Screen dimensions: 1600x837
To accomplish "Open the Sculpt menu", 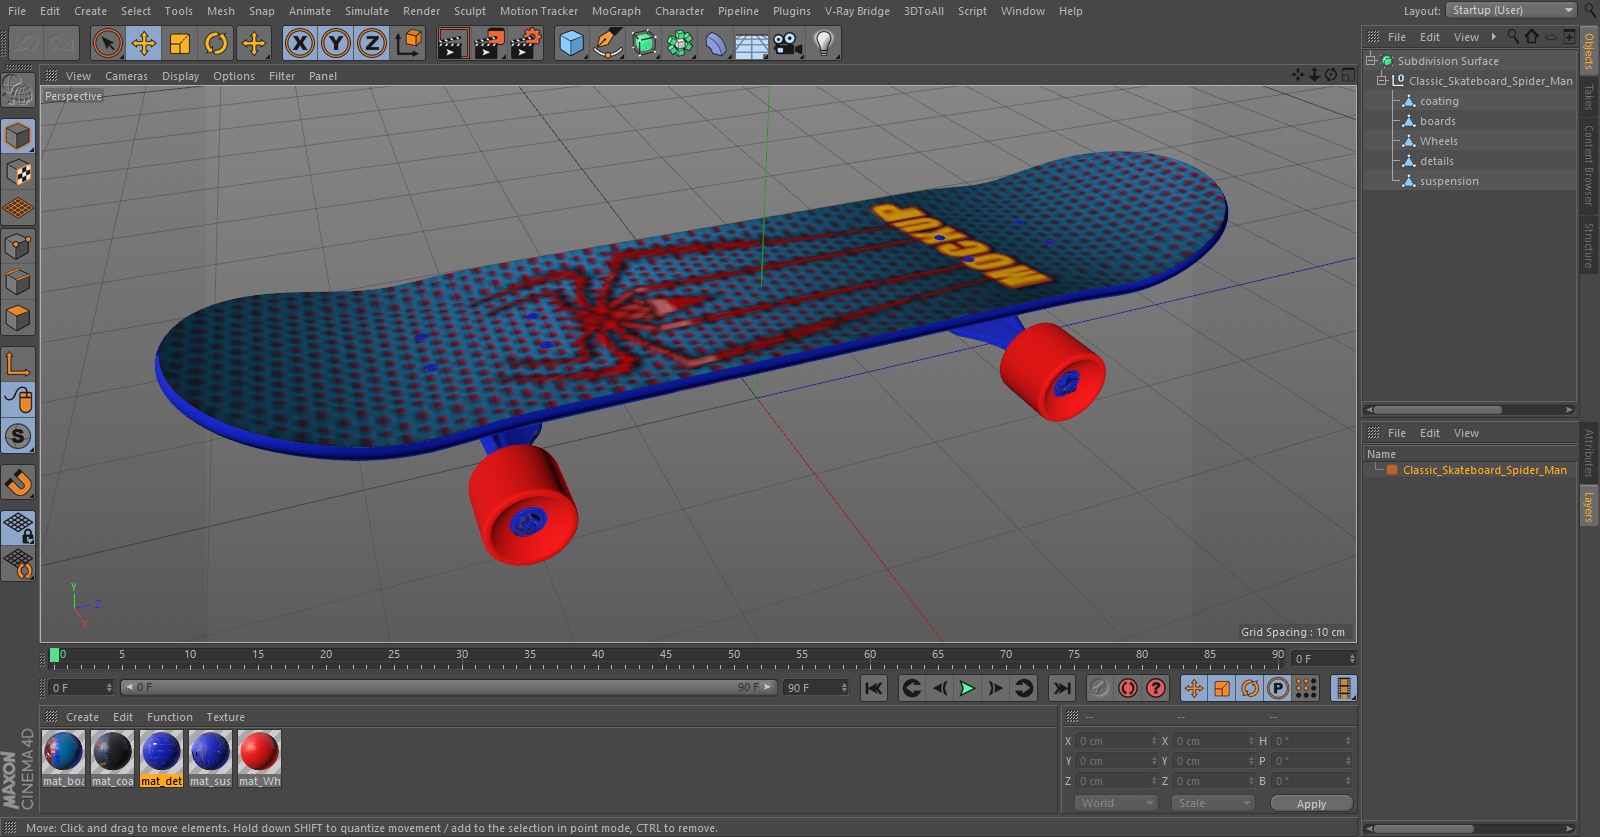I will coord(469,11).
